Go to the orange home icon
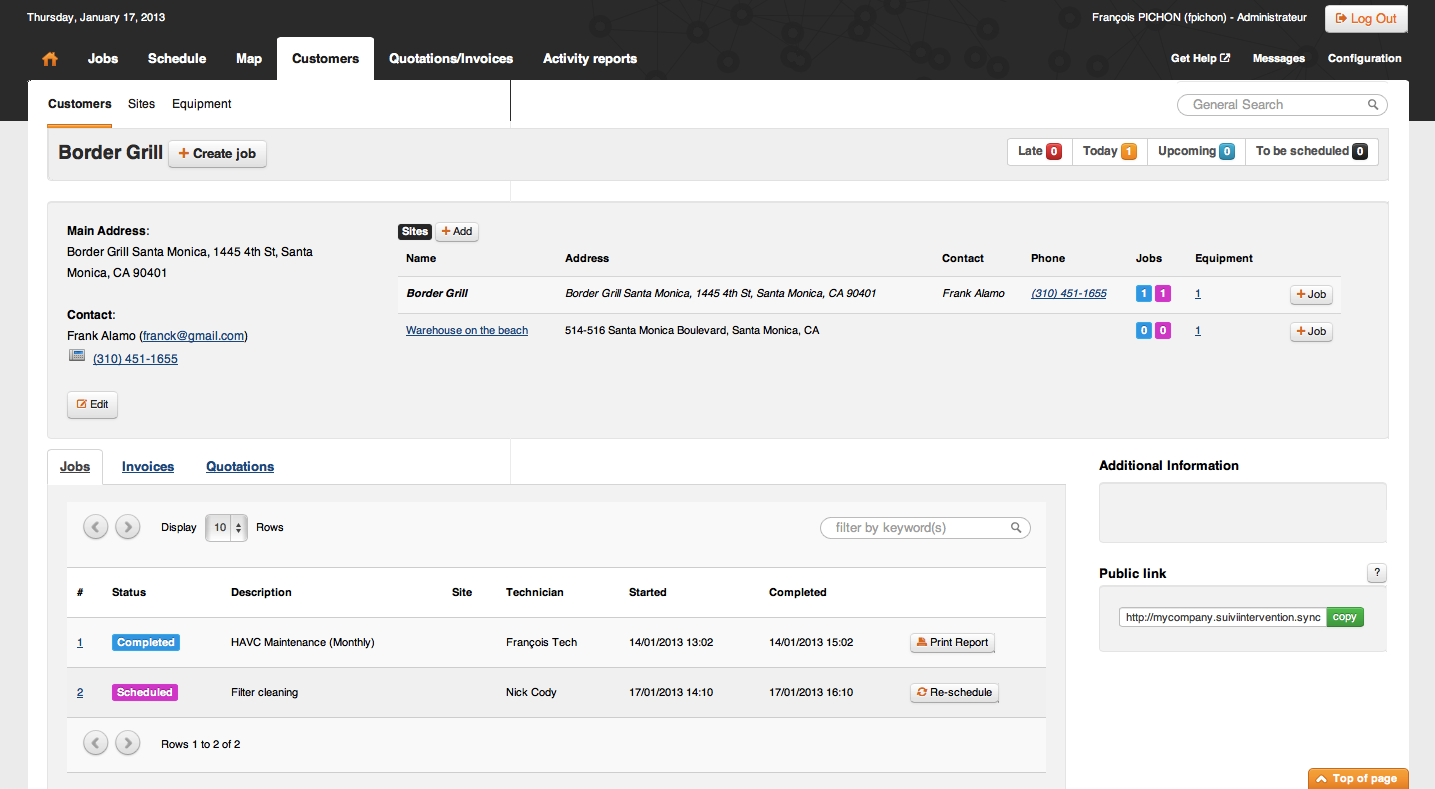This screenshot has height=789, width=1435. [x=50, y=59]
